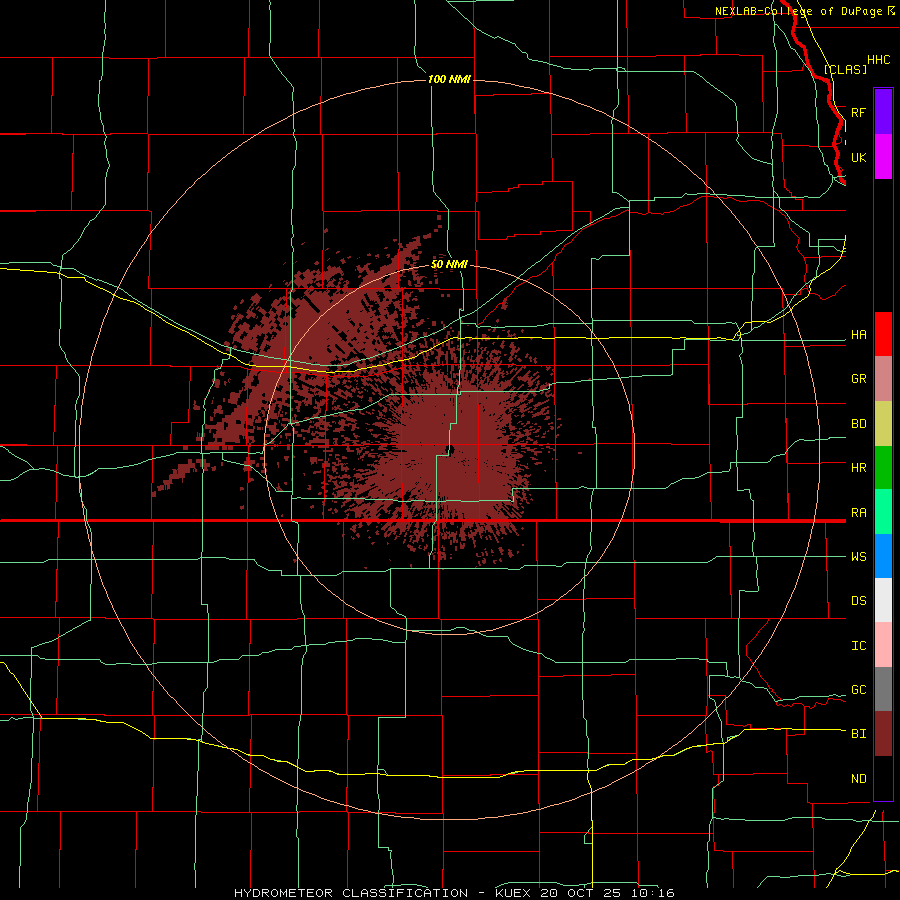Click the gray GC legend color swatch
The height and width of the screenshot is (900, 900).
pos(883,689)
